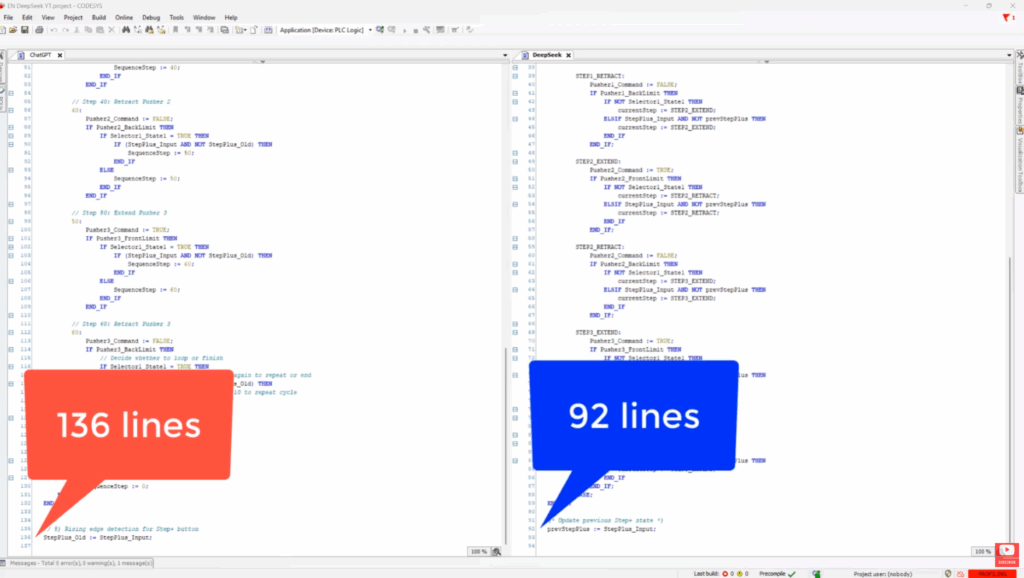Image resolution: width=1024 pixels, height=578 pixels.
Task: Open the Online menu
Action: pyautogui.click(x=124, y=17)
